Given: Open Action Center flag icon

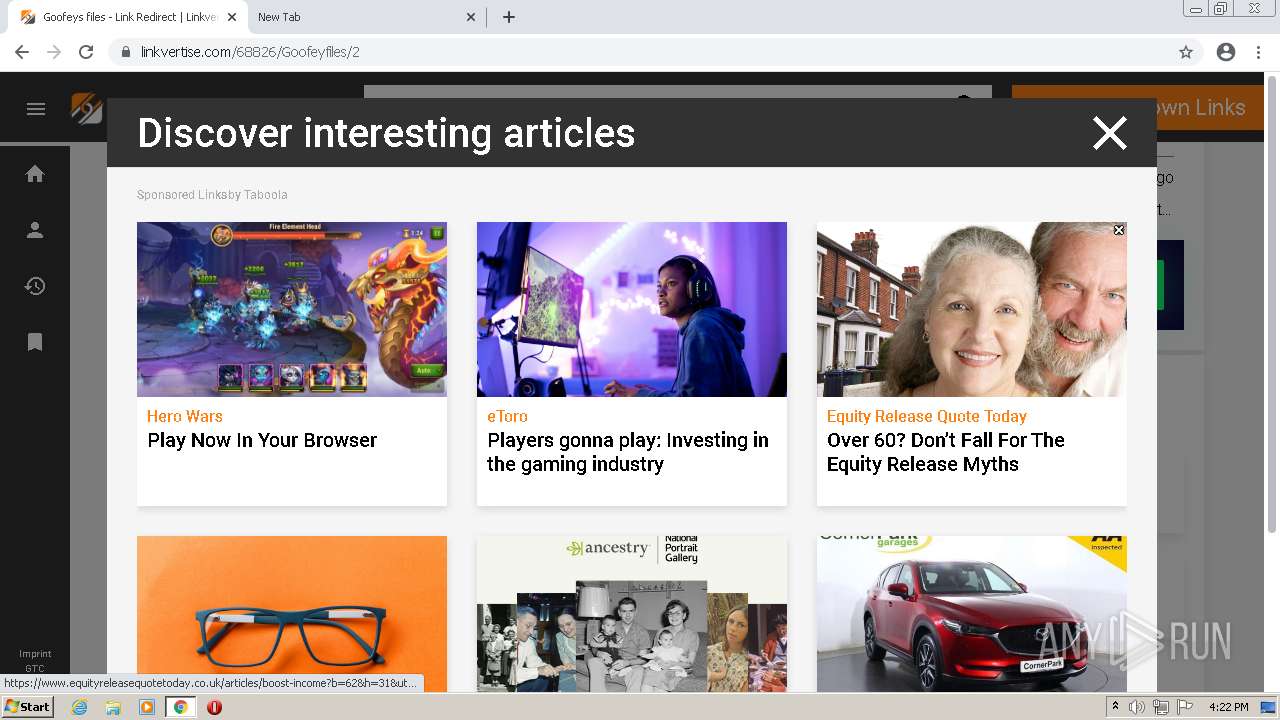Looking at the screenshot, I should tap(1184, 707).
